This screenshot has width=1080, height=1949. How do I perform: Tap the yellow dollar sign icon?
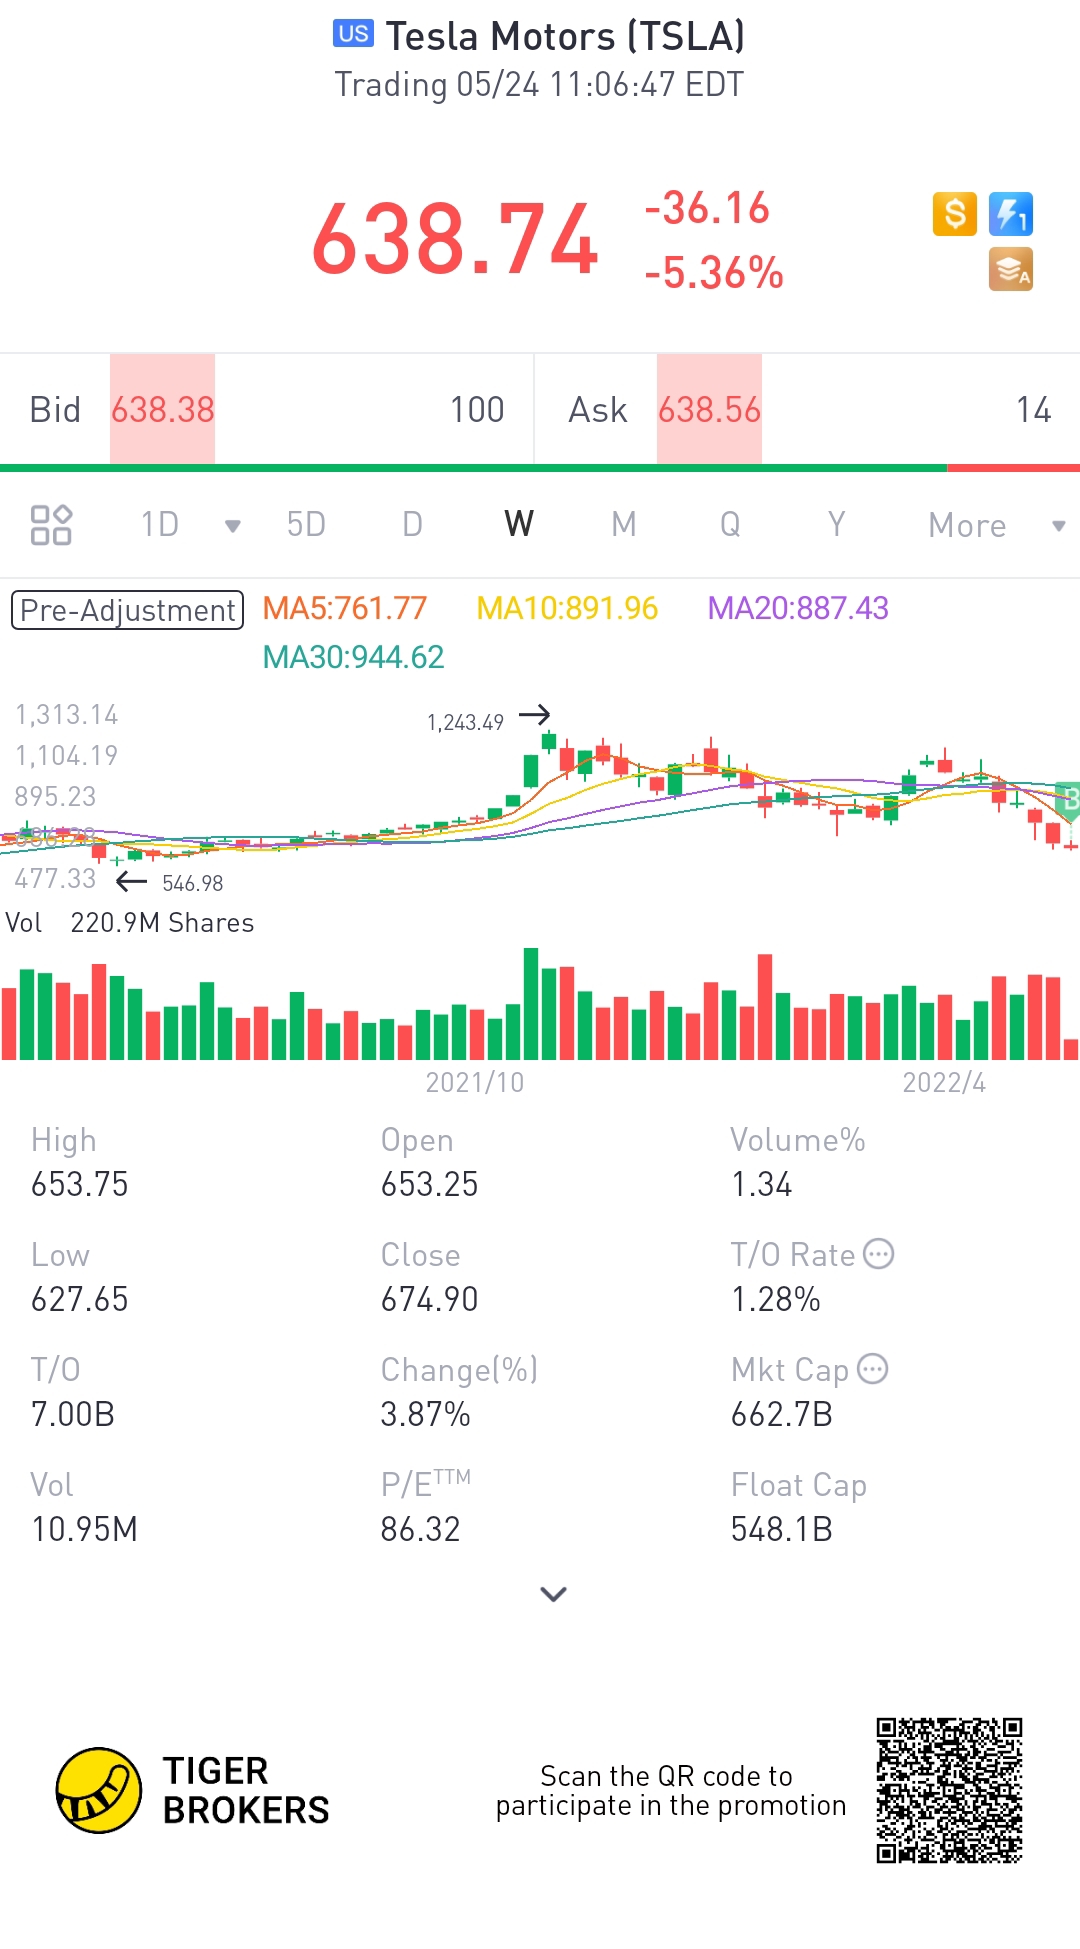click(x=954, y=214)
